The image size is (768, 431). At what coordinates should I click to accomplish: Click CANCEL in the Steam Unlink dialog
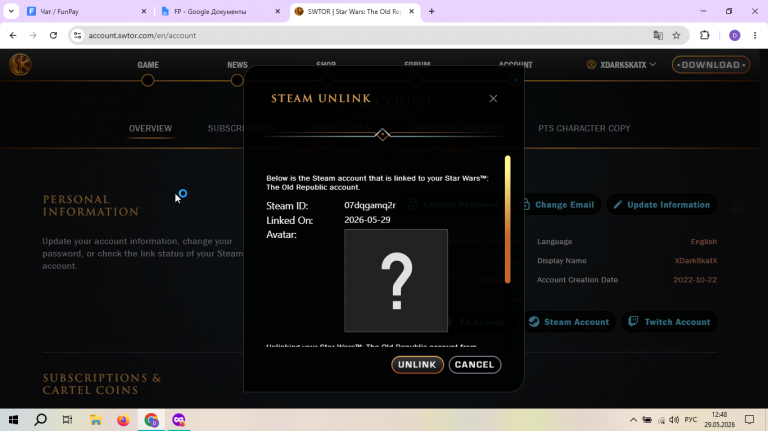[475, 364]
